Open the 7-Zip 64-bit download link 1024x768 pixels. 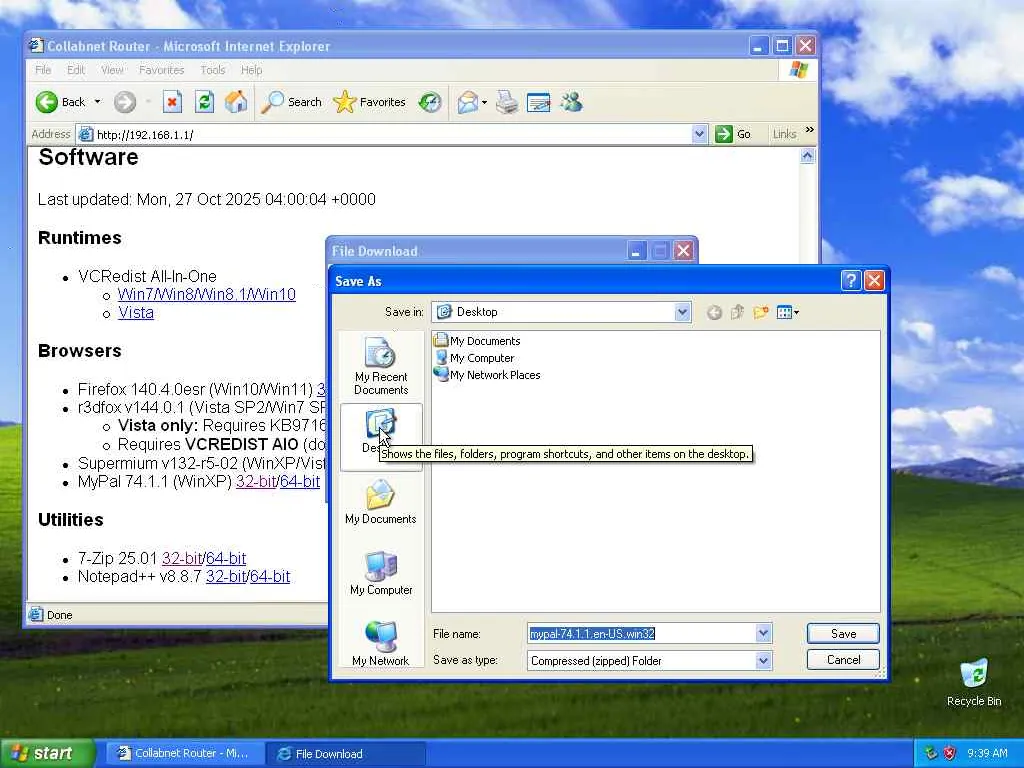coord(226,558)
